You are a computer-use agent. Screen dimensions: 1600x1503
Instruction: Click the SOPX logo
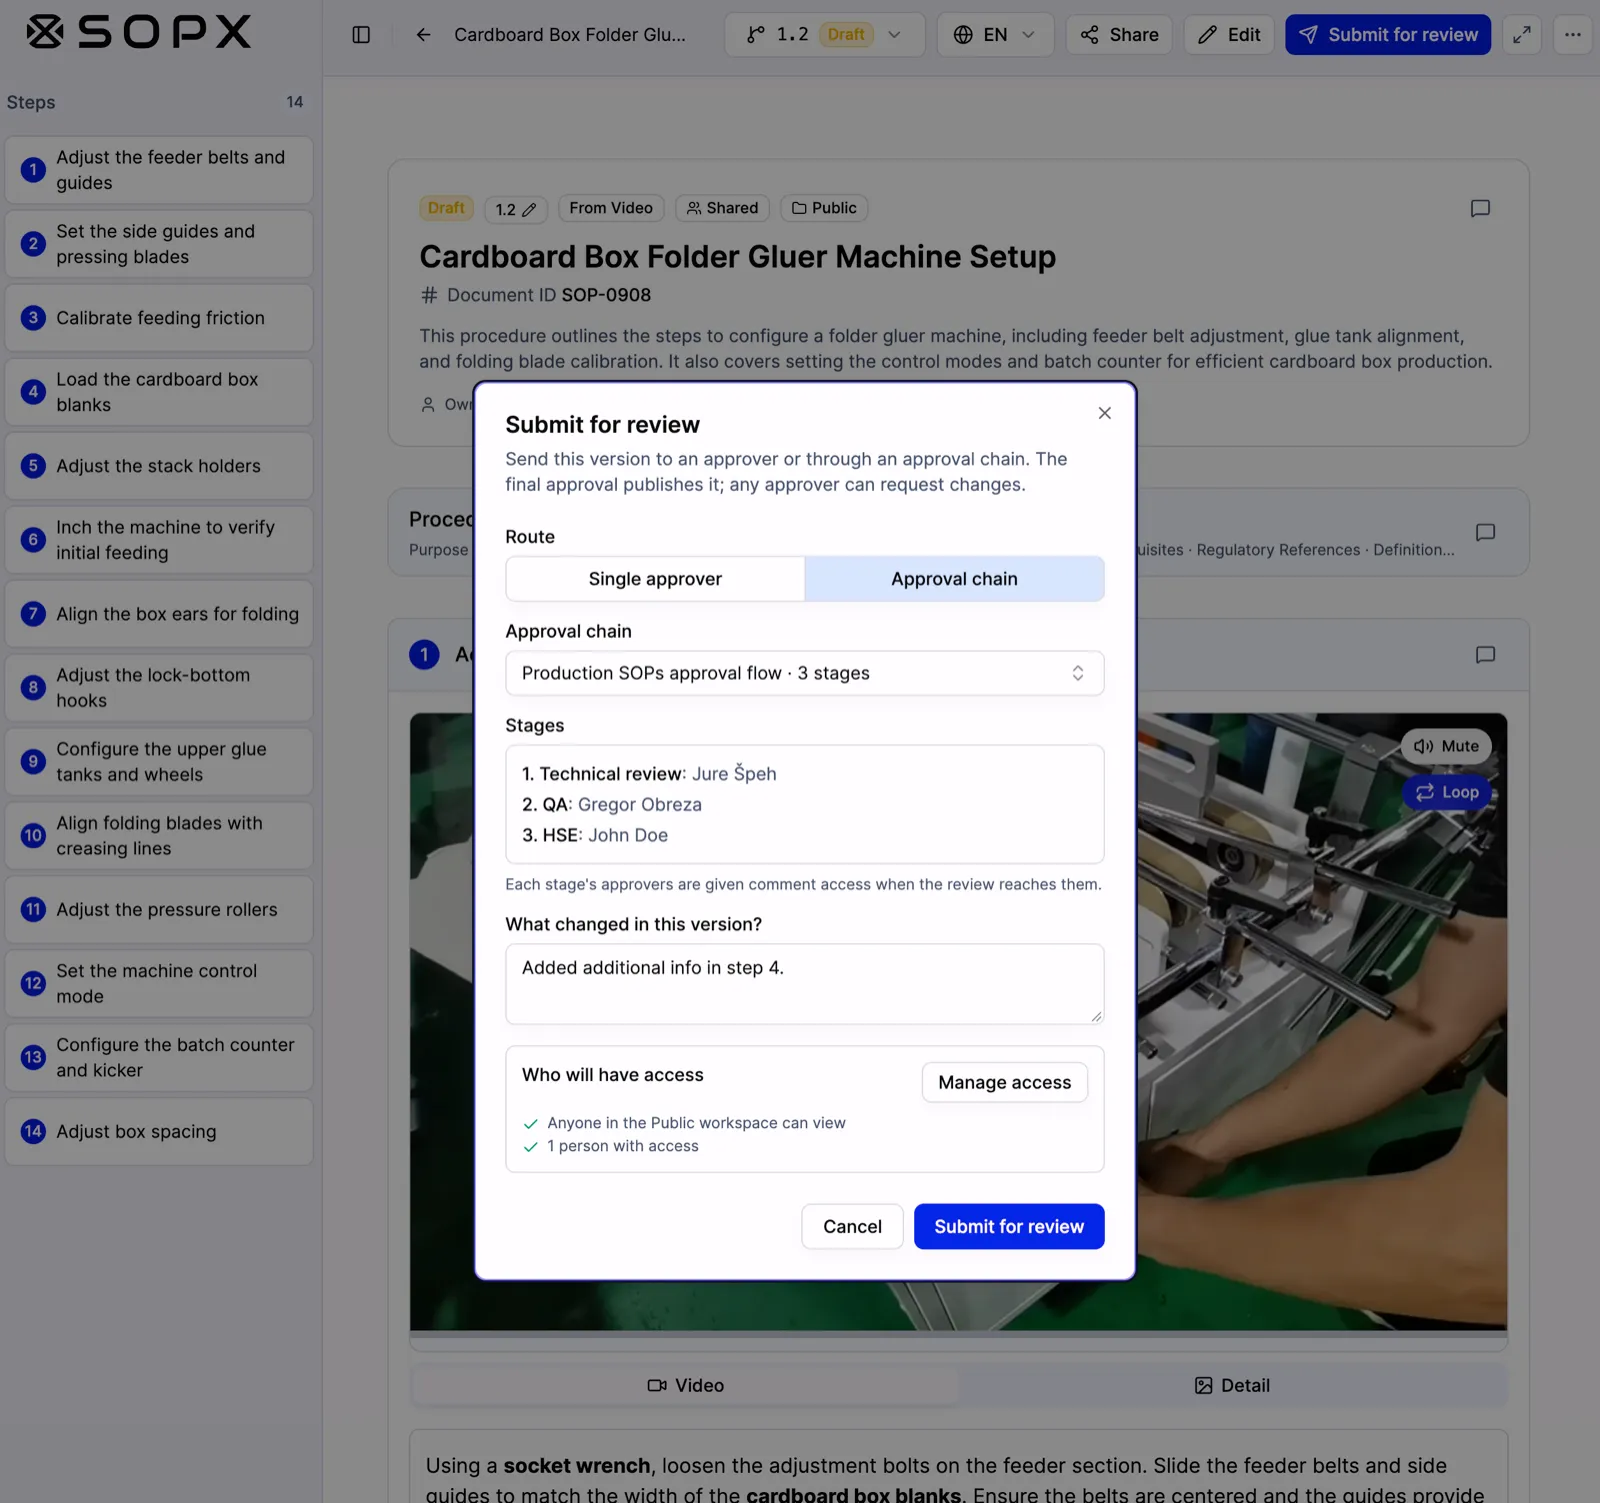[x=138, y=33]
